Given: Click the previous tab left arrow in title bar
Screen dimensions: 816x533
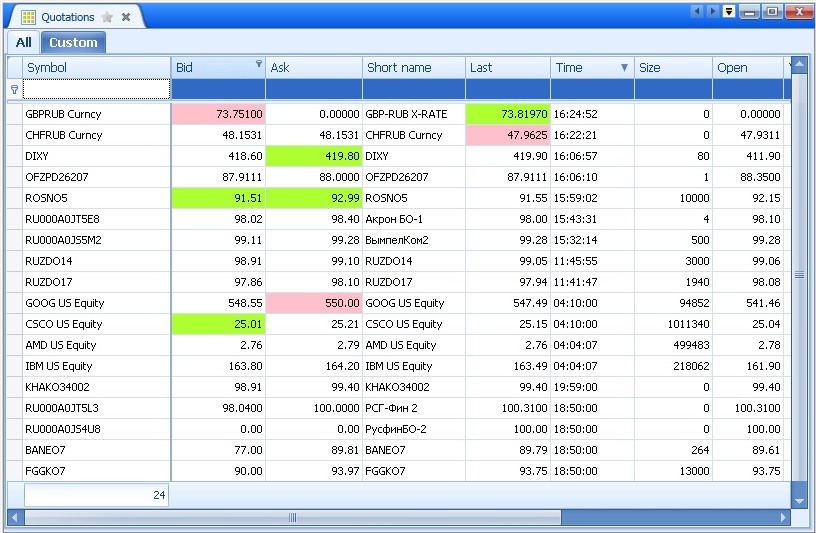Looking at the screenshot, I should pos(698,11).
